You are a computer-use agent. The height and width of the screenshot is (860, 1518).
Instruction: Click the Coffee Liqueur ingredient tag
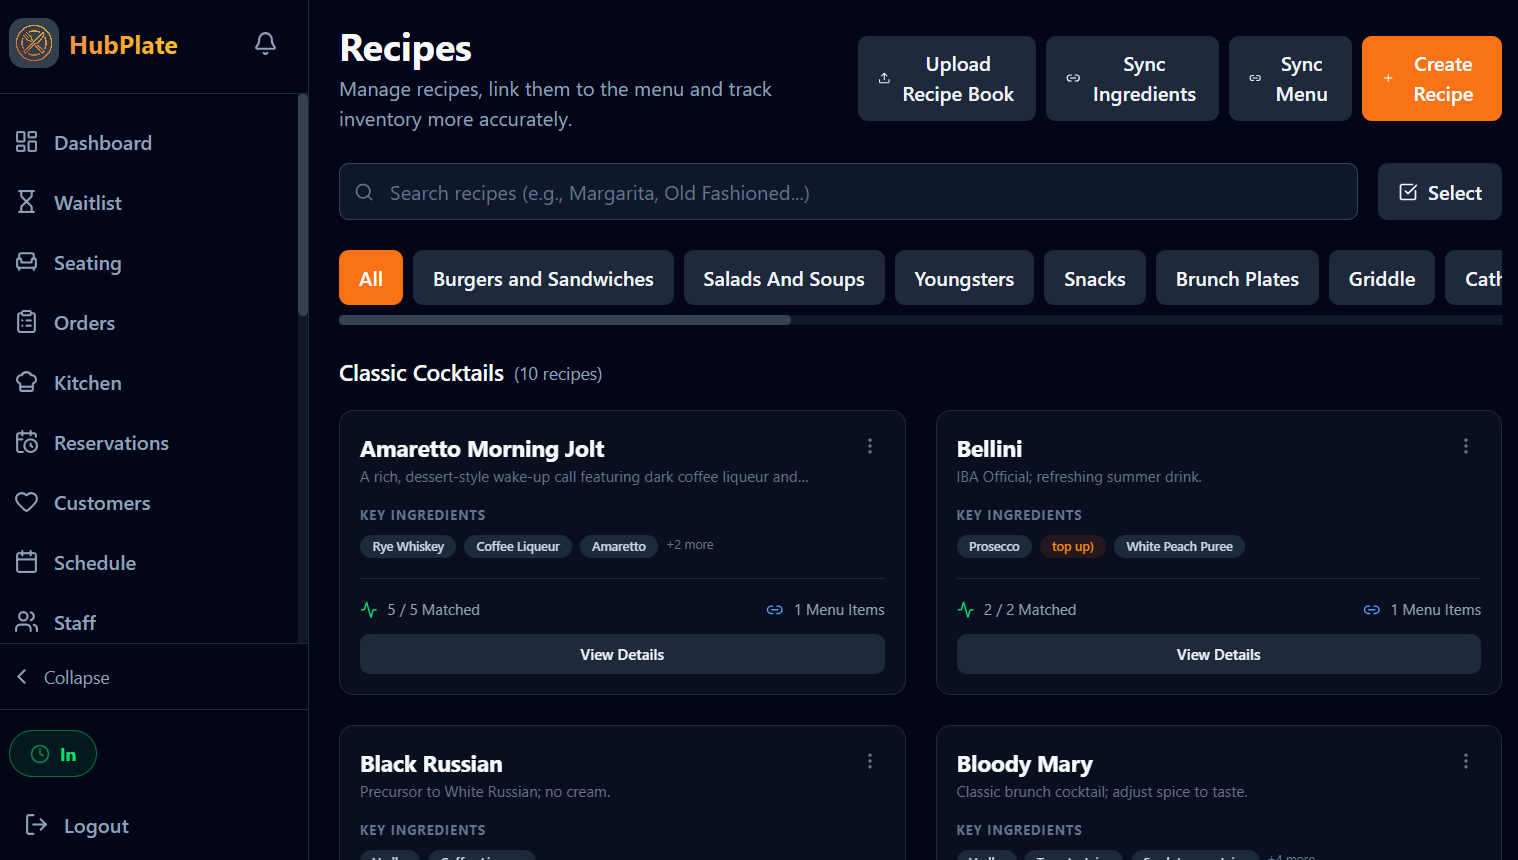pyautogui.click(x=518, y=546)
